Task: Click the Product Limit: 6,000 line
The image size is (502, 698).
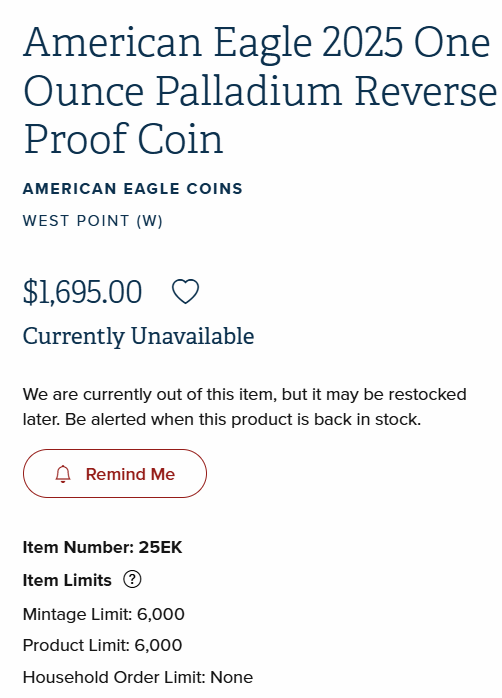Action: point(102,645)
